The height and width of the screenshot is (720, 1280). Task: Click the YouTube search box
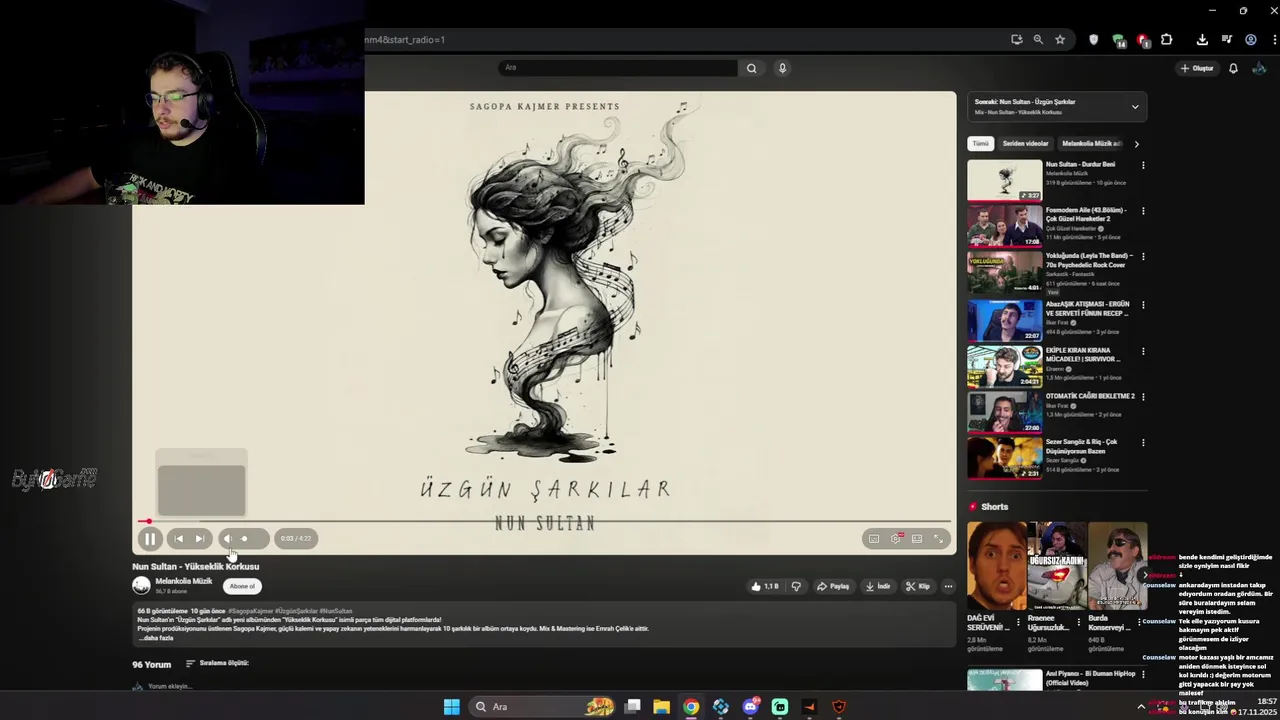click(x=617, y=68)
